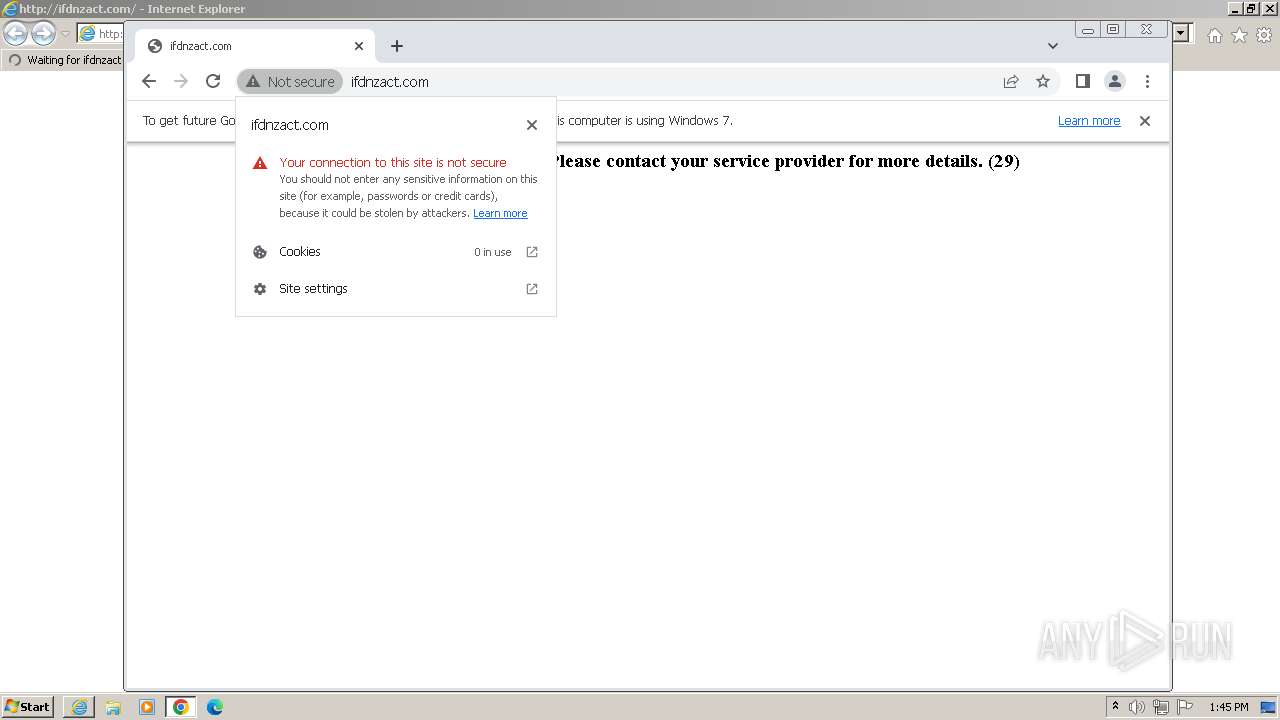The width and height of the screenshot is (1280, 720).
Task: Open the Chrome profile avatar icon
Action: (1115, 81)
